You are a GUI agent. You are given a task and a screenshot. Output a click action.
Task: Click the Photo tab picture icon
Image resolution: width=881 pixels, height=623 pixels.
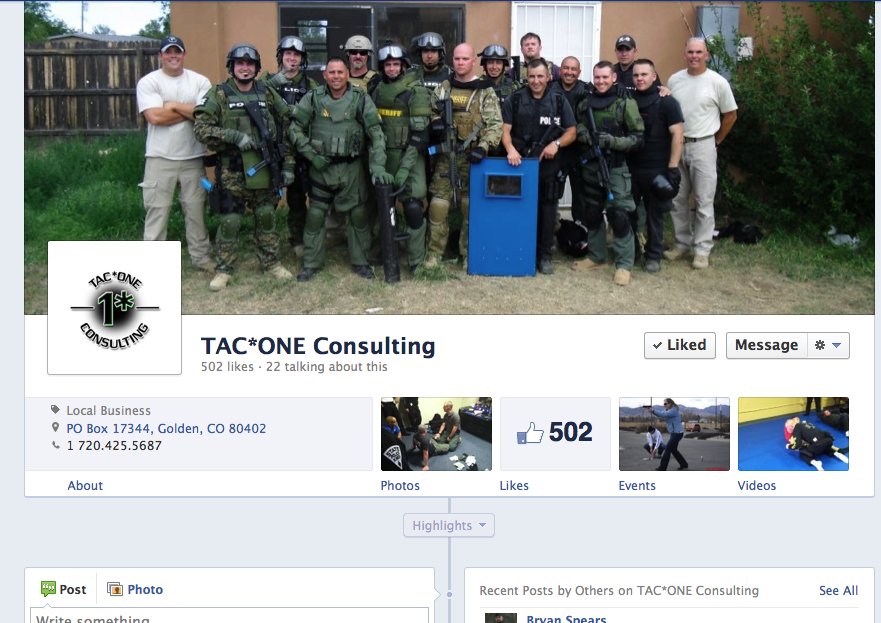[115, 589]
